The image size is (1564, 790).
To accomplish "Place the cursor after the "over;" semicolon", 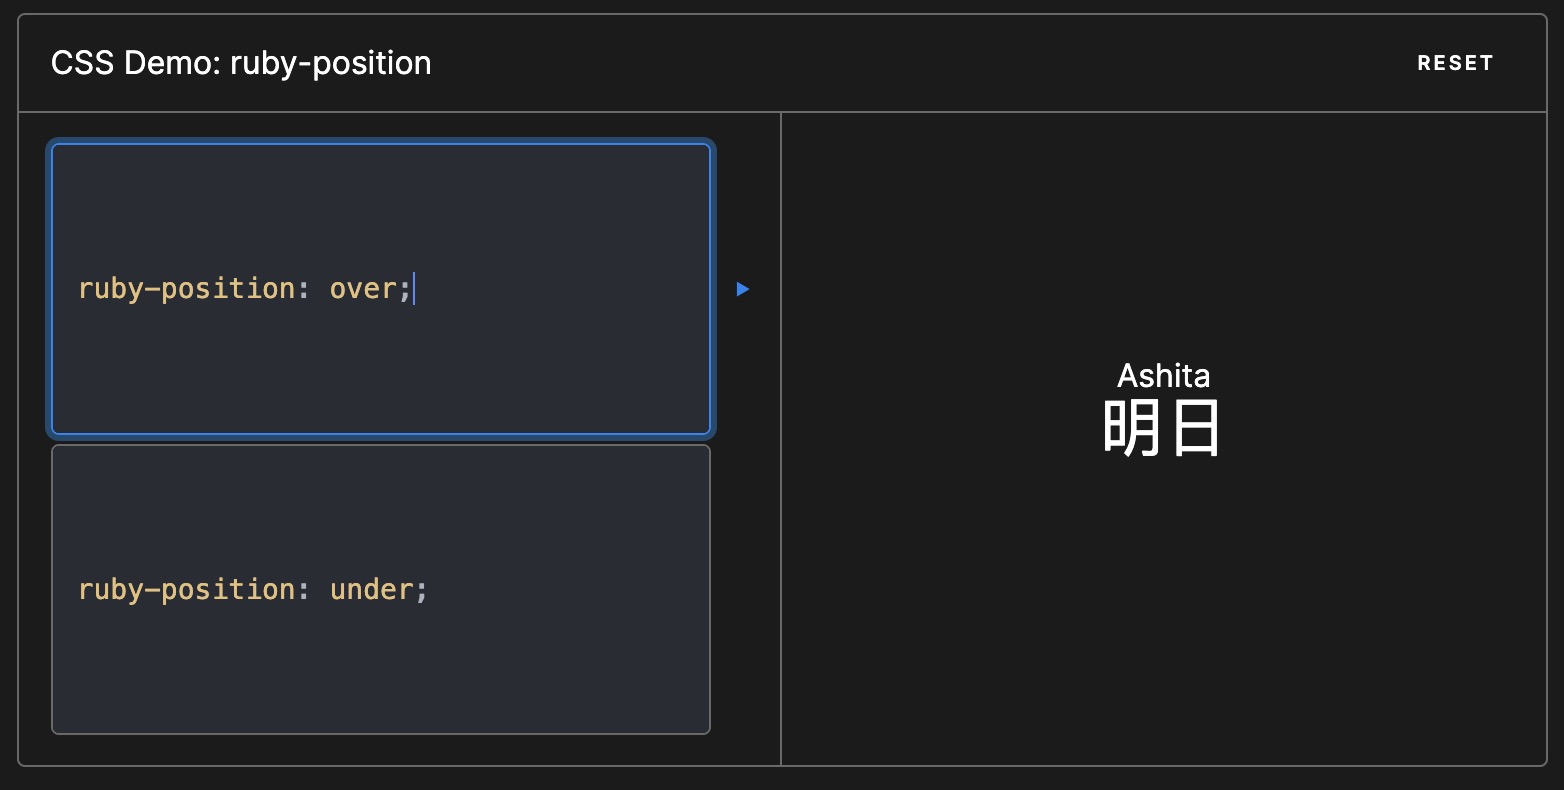I will (x=413, y=289).
